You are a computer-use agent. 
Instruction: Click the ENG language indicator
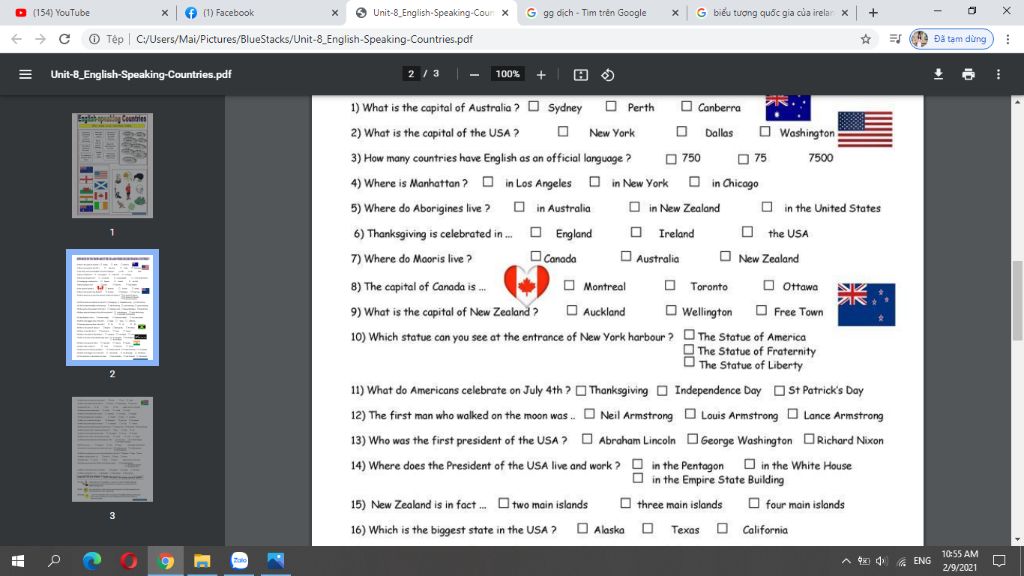[x=922, y=561]
